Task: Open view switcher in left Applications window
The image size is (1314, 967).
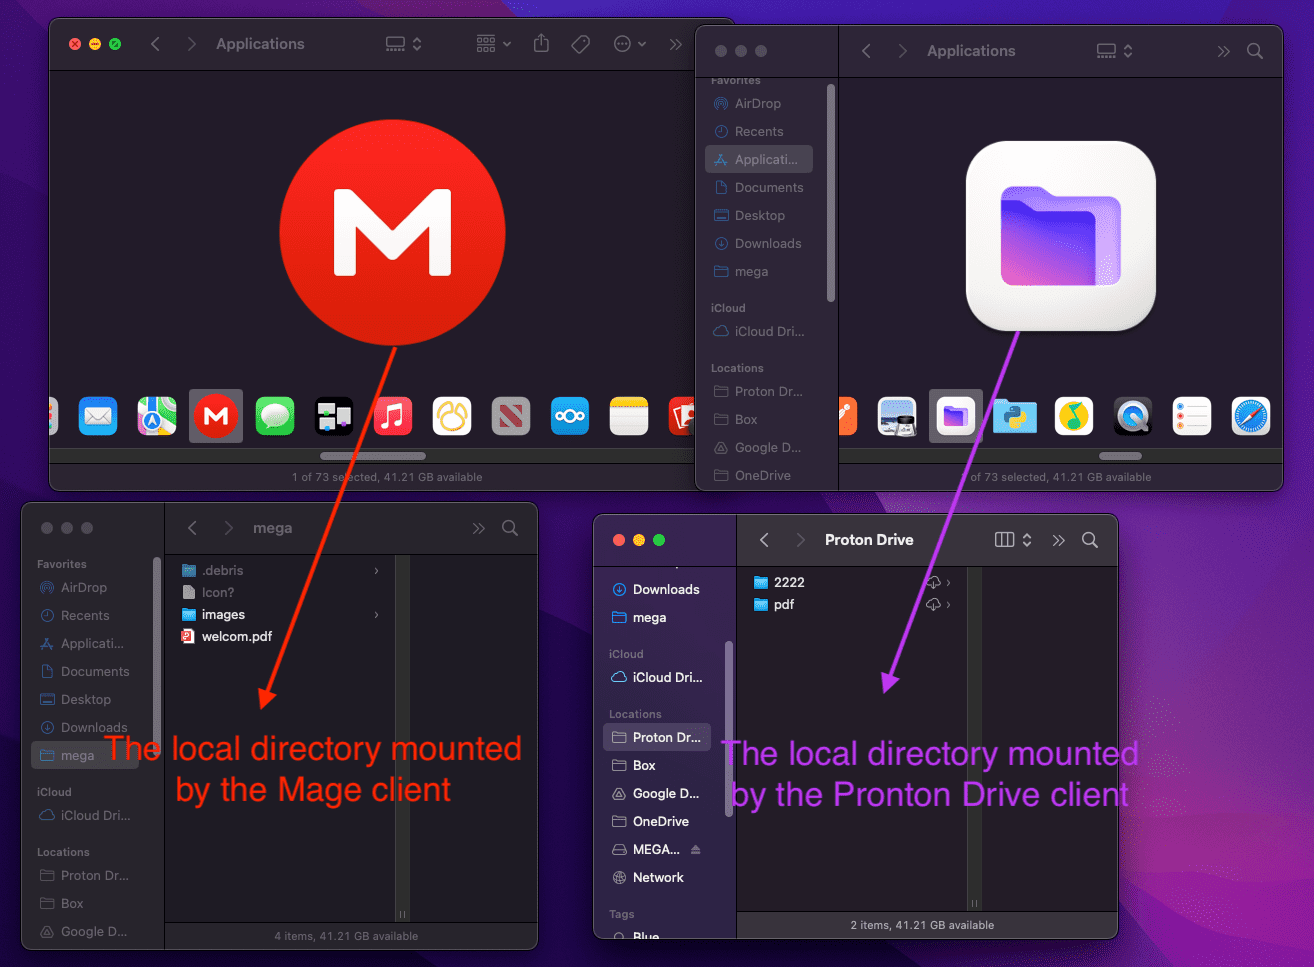Action: tap(404, 44)
